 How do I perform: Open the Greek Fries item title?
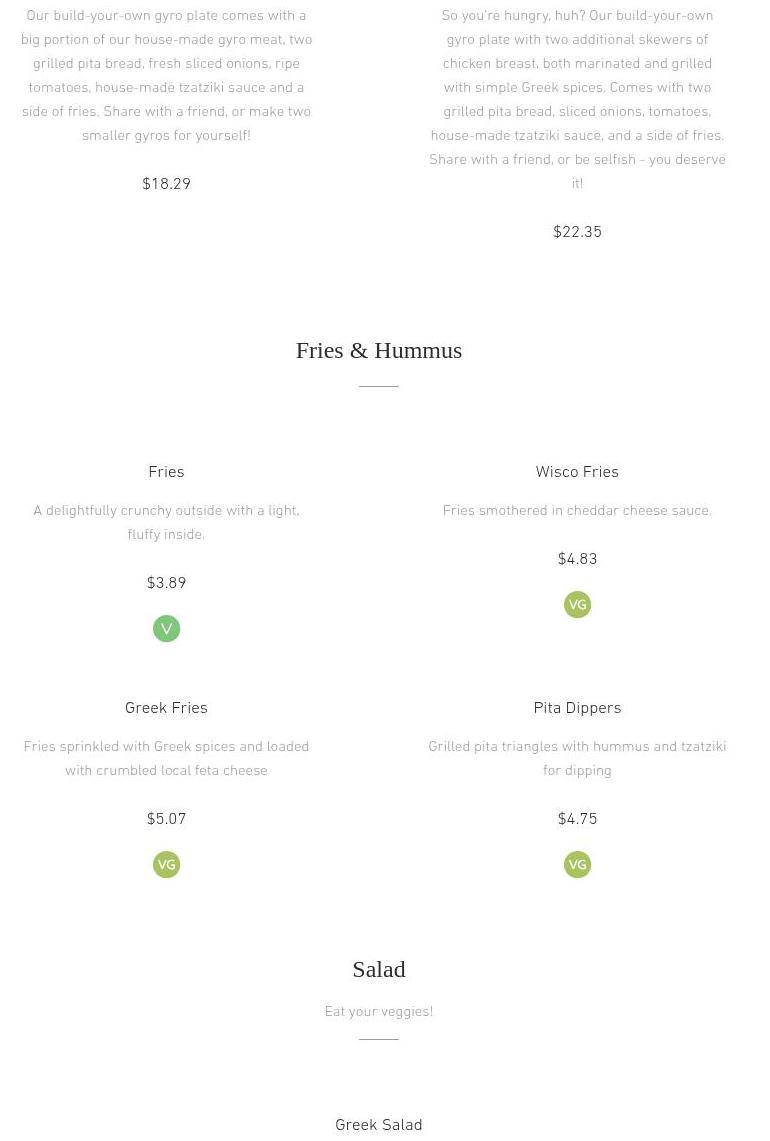pos(166,708)
